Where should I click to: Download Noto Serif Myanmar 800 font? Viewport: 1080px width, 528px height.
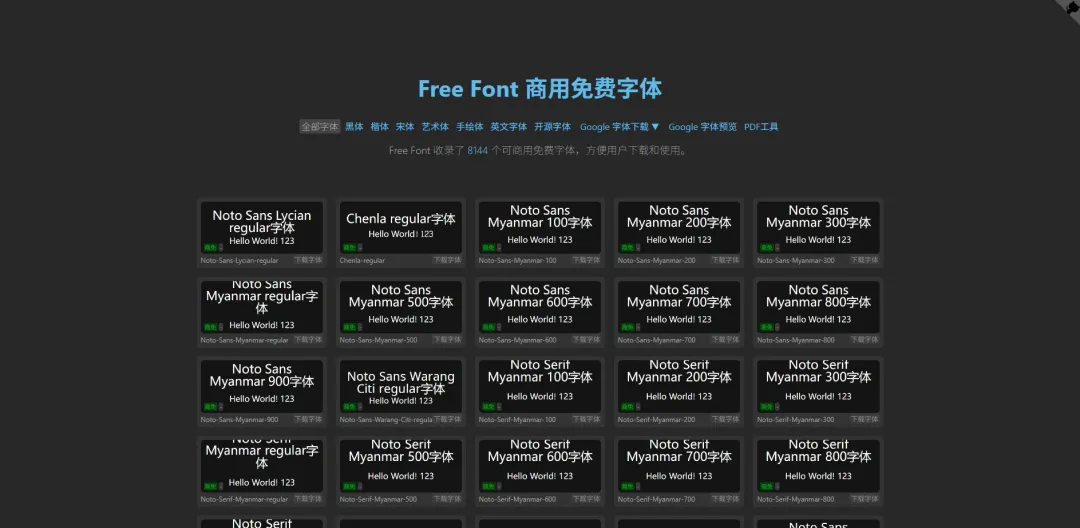(864, 499)
